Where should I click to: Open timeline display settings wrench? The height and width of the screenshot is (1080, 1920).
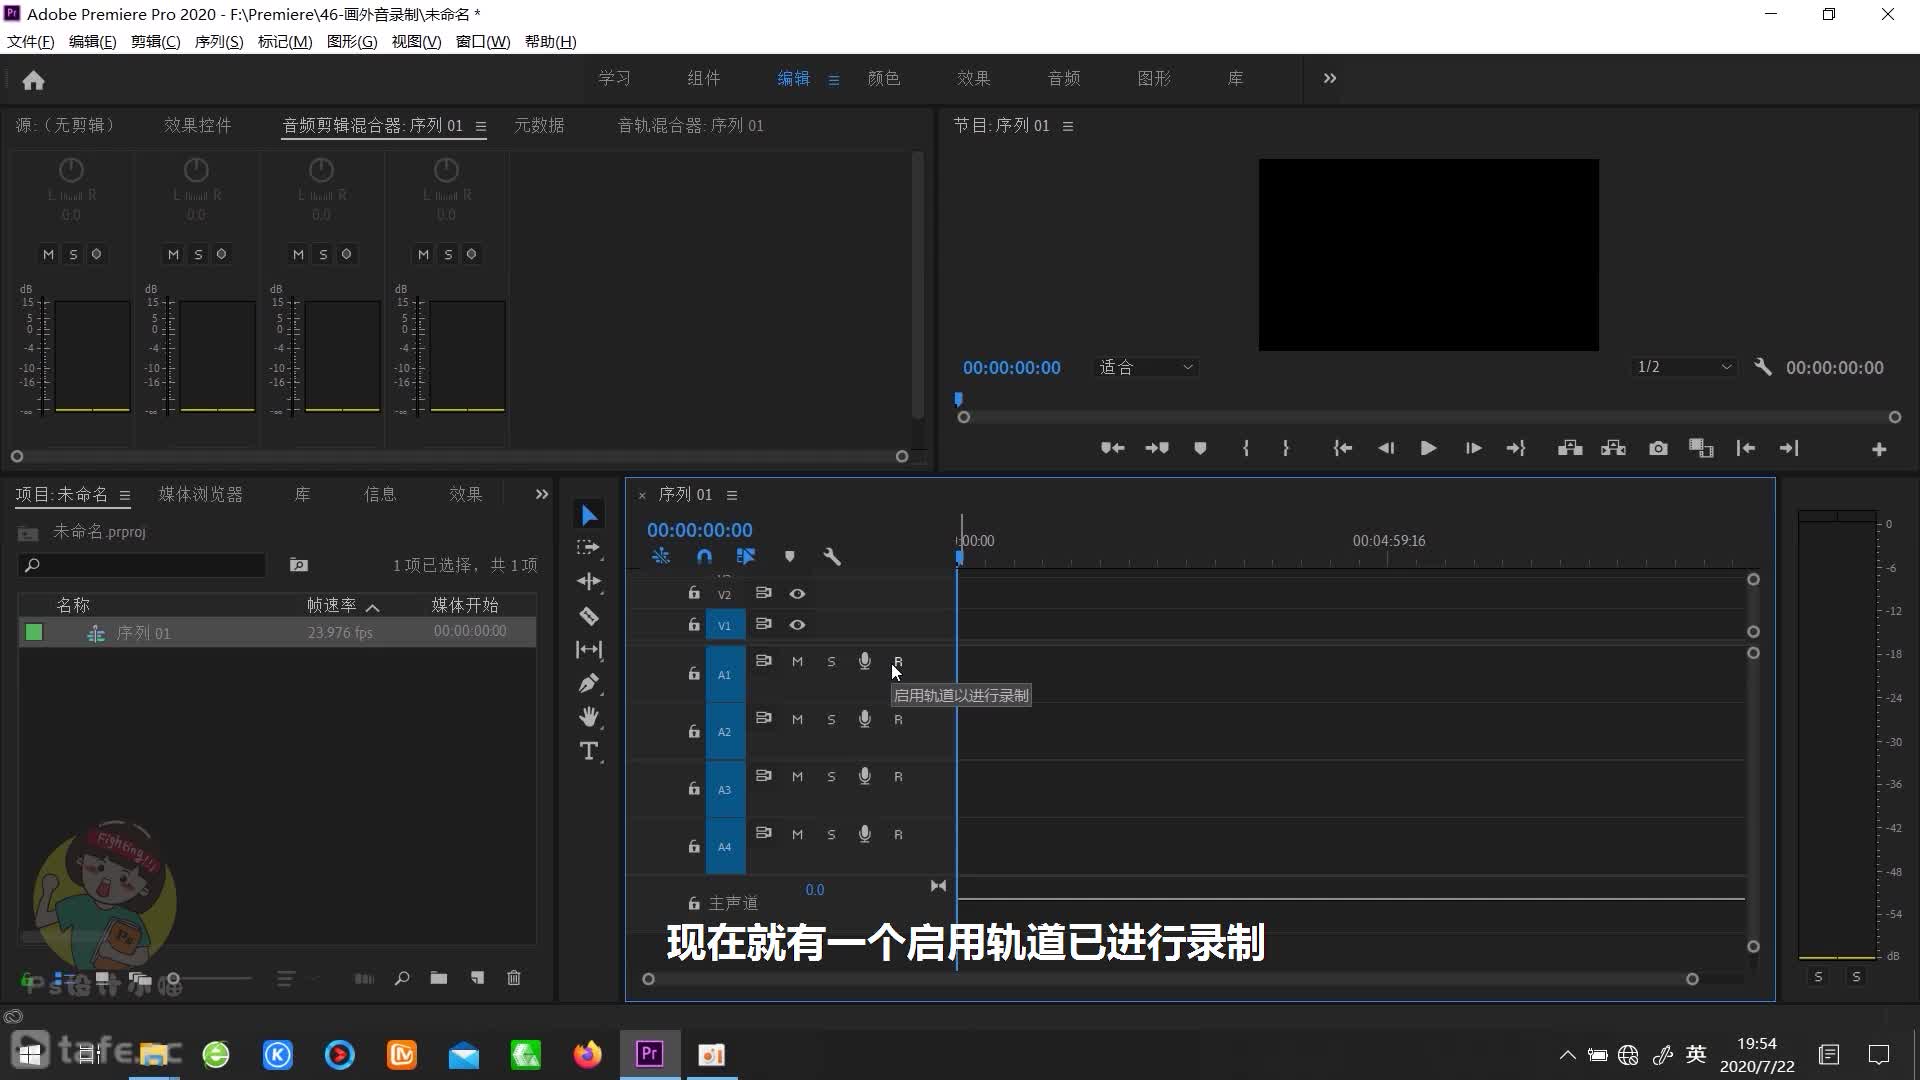[832, 557]
